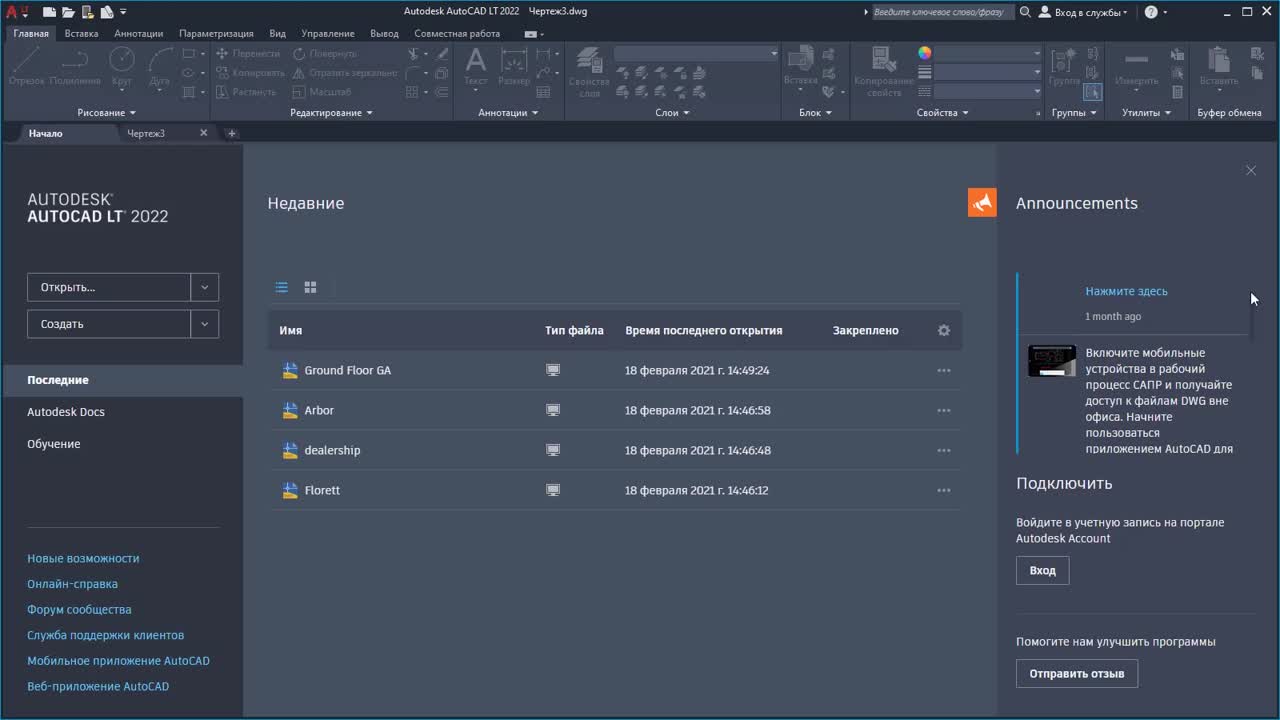This screenshot has height=720, width=1280.
Task: Click the Вставка block insert tool
Action: (800, 68)
